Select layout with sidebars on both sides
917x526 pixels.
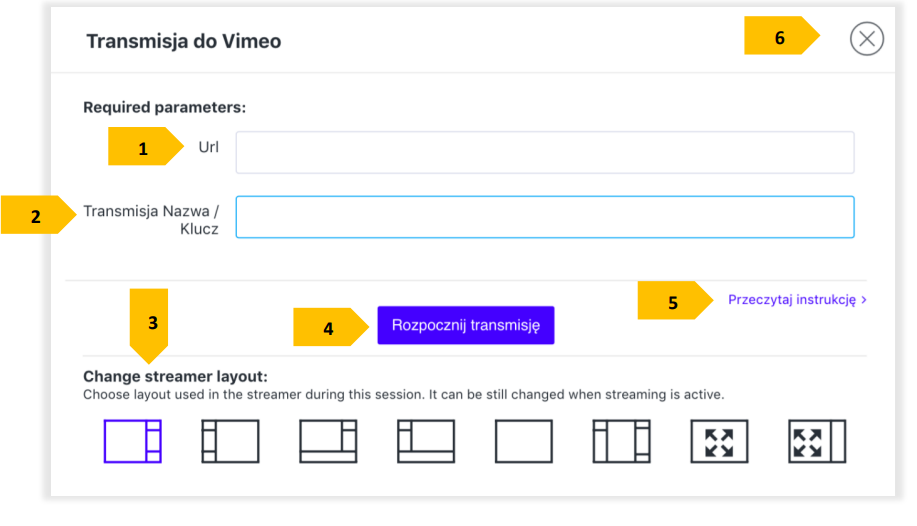pos(621,441)
